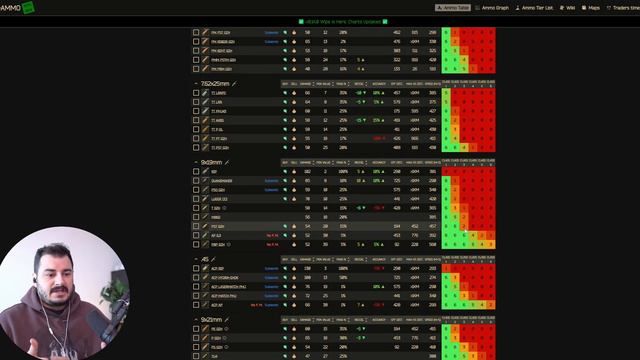
Task: Tick the TT AKBS row checkbox
Action: 196,120
